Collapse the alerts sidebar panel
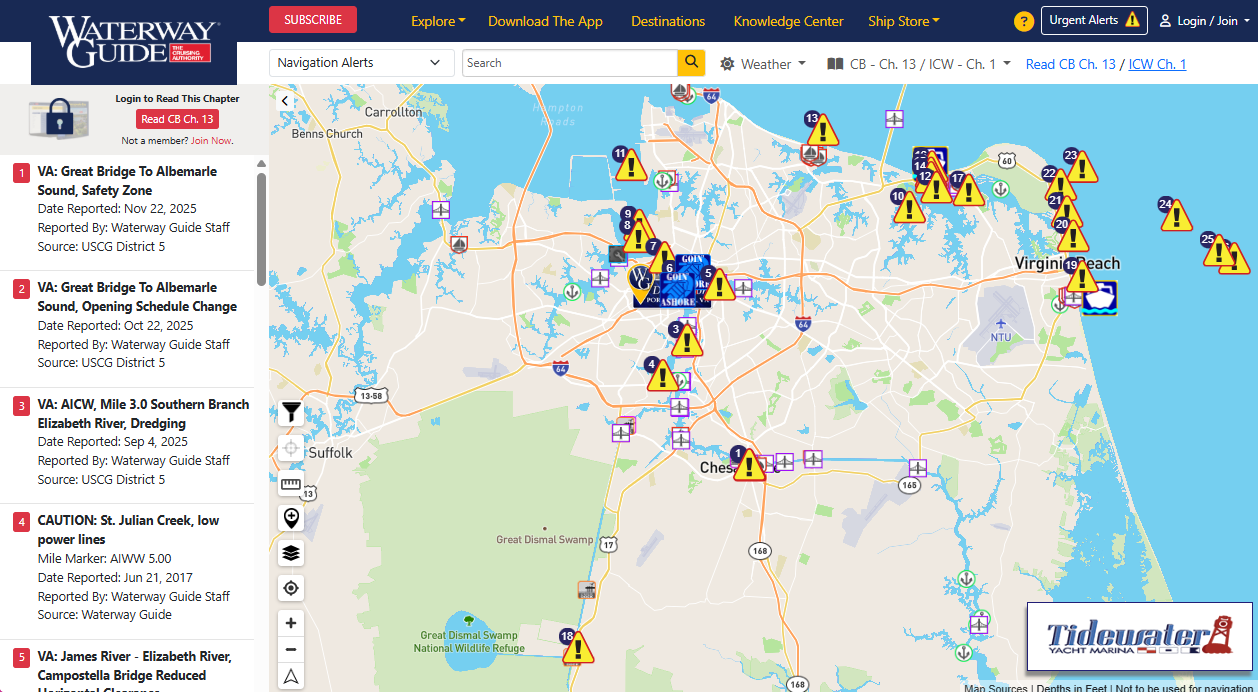This screenshot has width=1258, height=692. click(284, 100)
